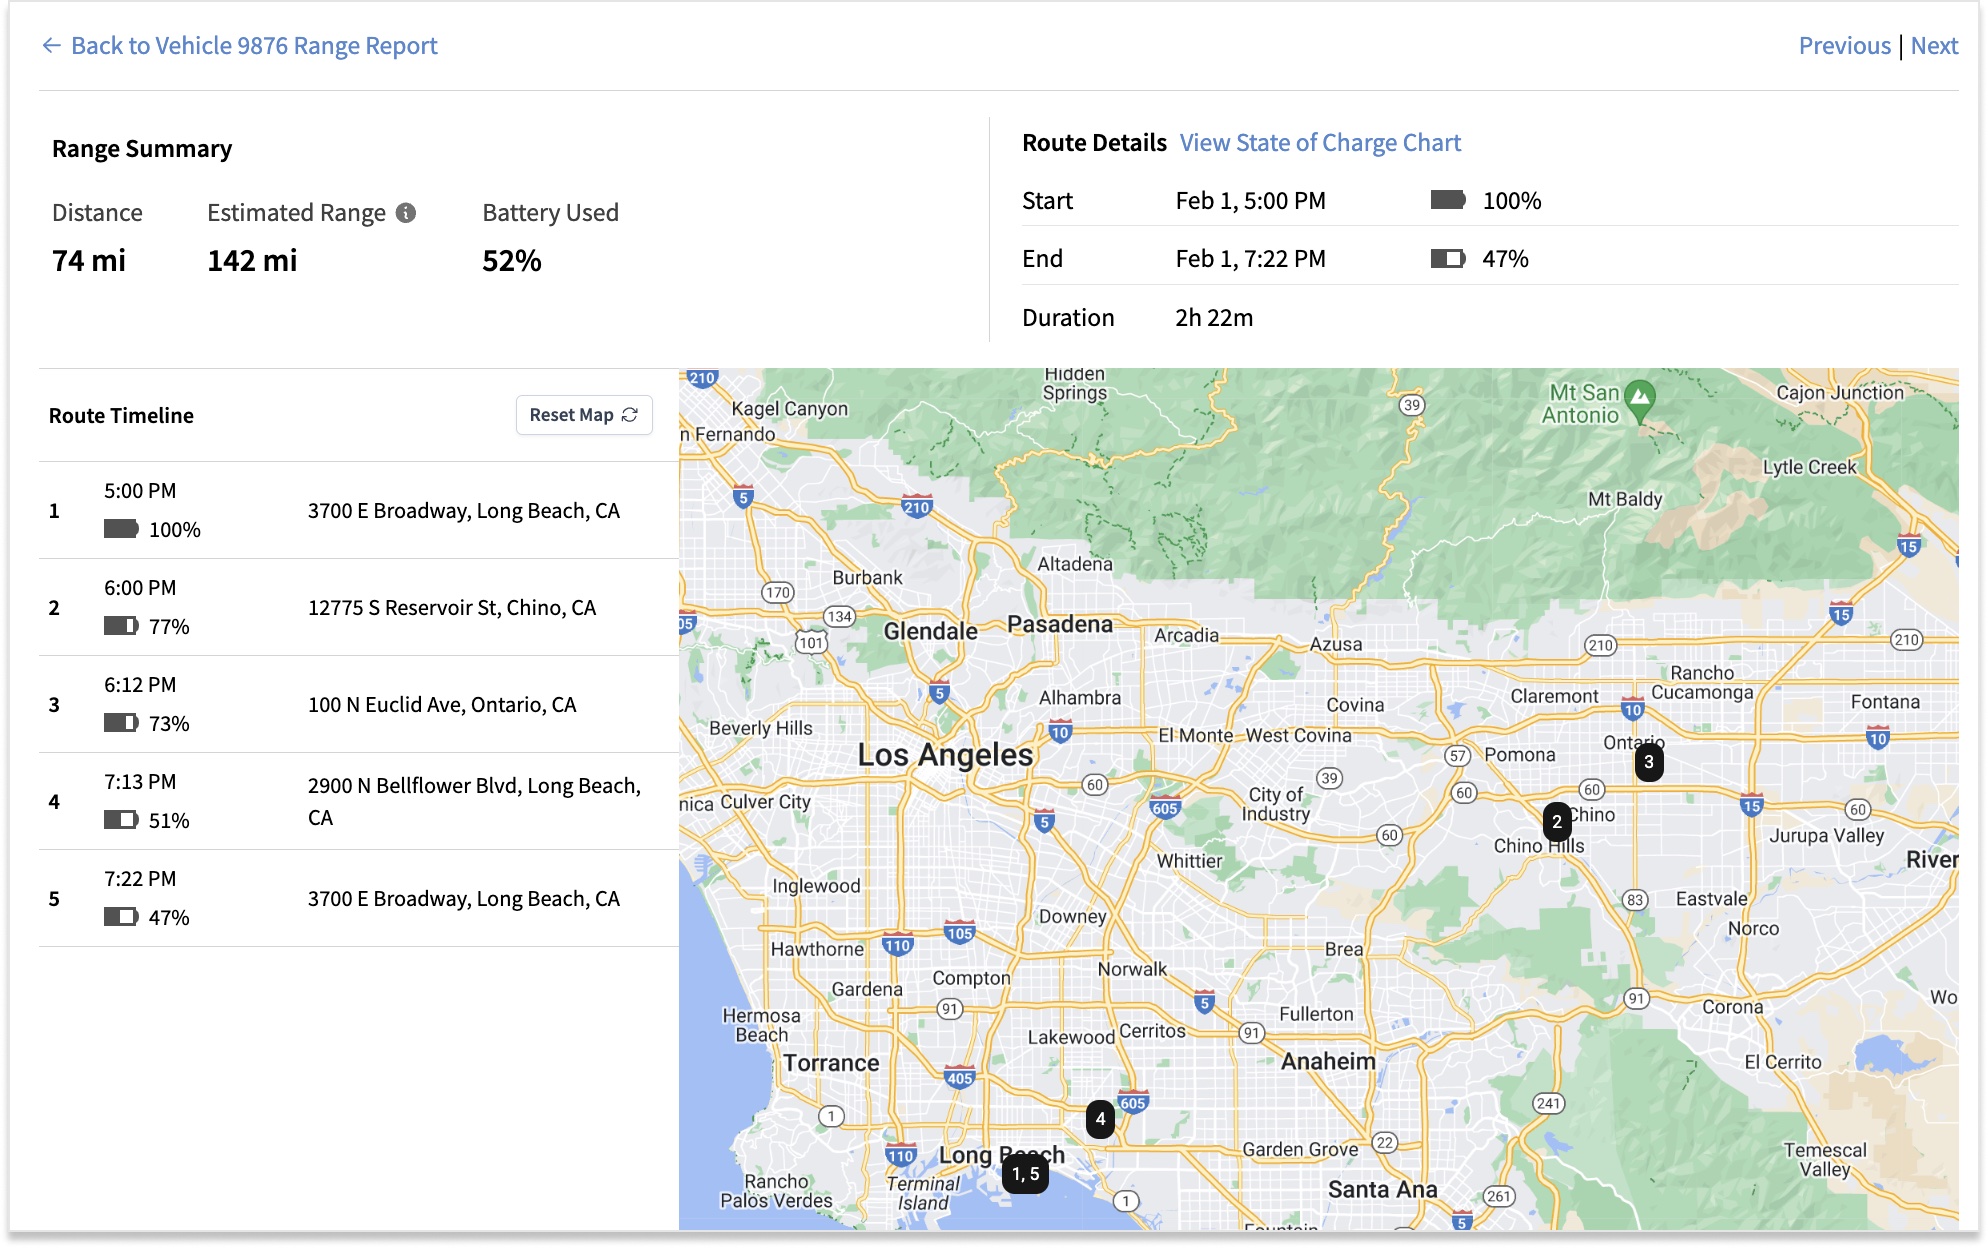Screen dimensions: 1988x1248
Task: Click the refresh icon in Reset Map
Action: coord(630,415)
